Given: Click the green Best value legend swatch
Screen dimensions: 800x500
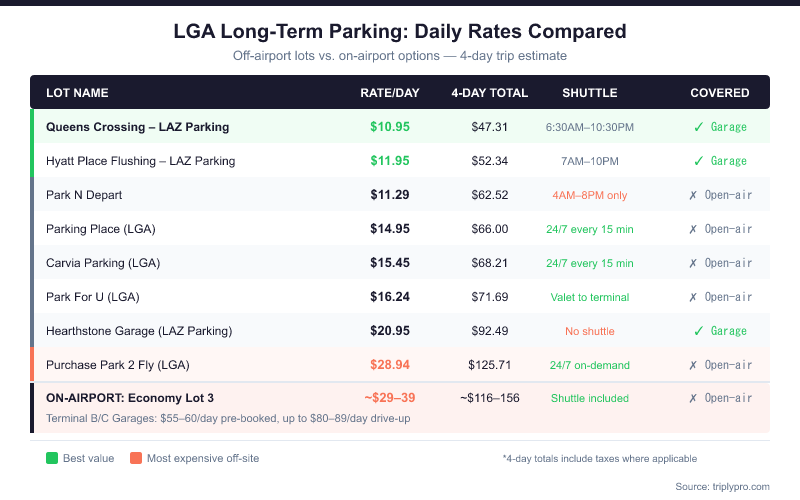Looking at the screenshot, I should tap(52, 459).
